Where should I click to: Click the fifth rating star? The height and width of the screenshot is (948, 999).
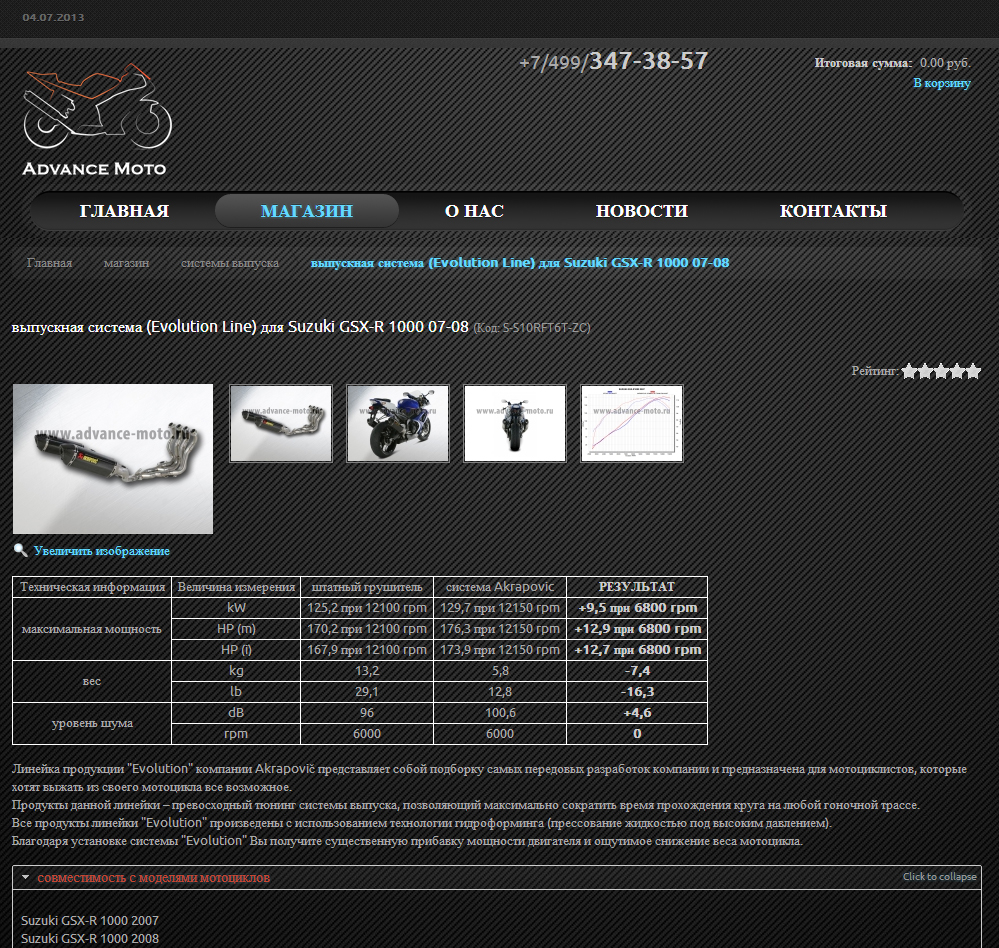(x=973, y=371)
